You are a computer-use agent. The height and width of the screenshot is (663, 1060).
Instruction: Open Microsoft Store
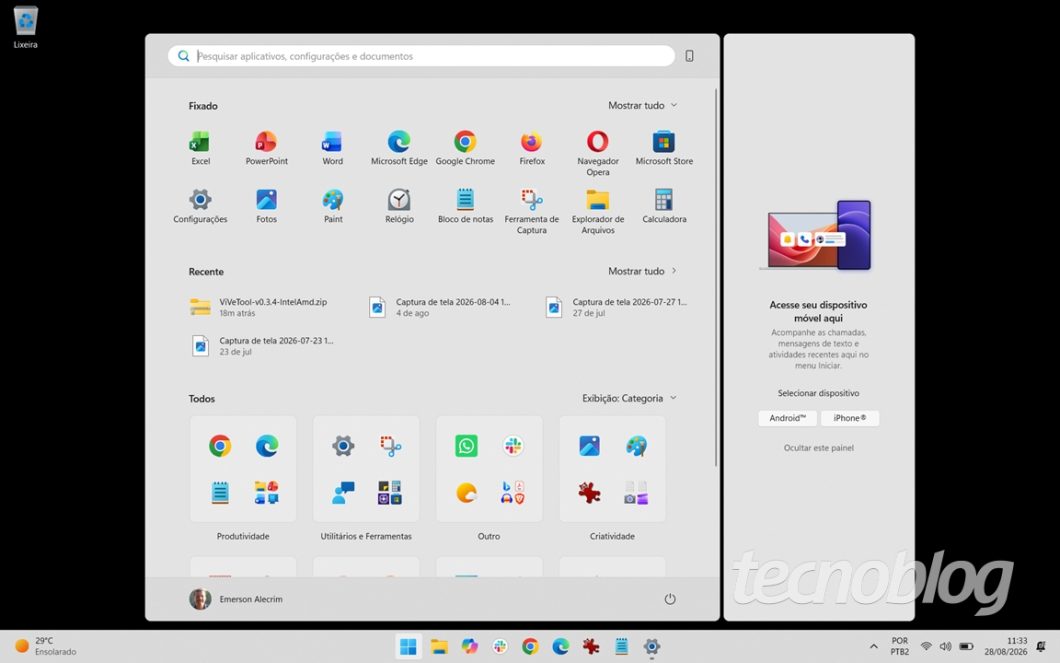click(664, 147)
